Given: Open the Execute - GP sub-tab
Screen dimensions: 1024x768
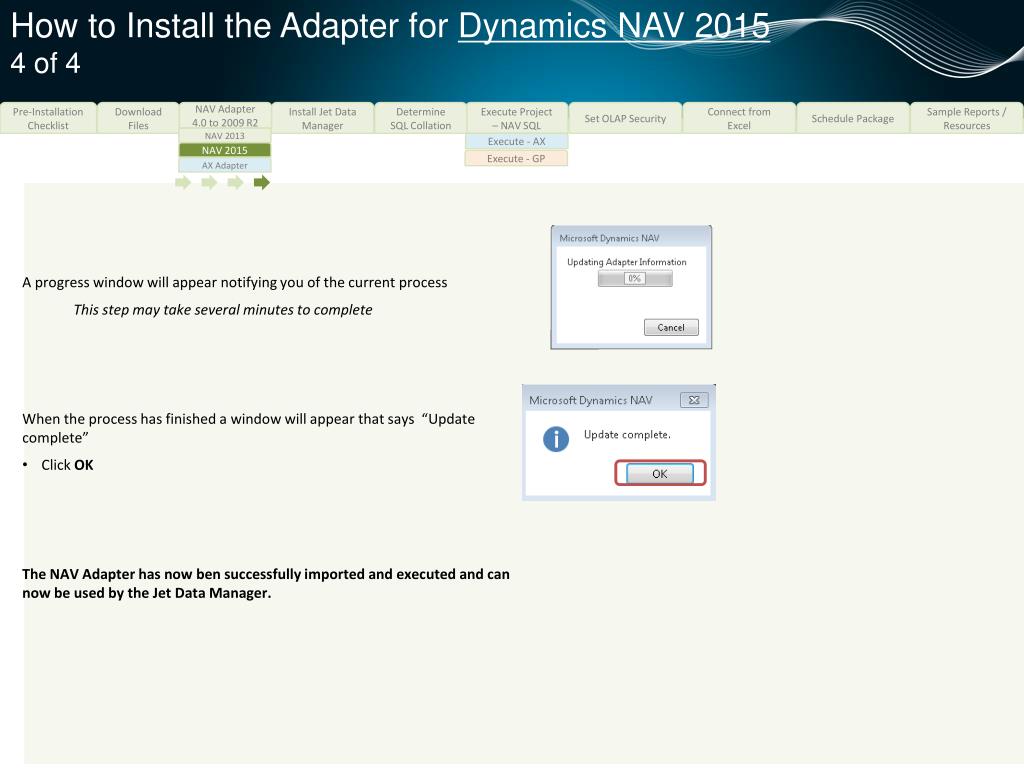Looking at the screenshot, I should (516, 159).
